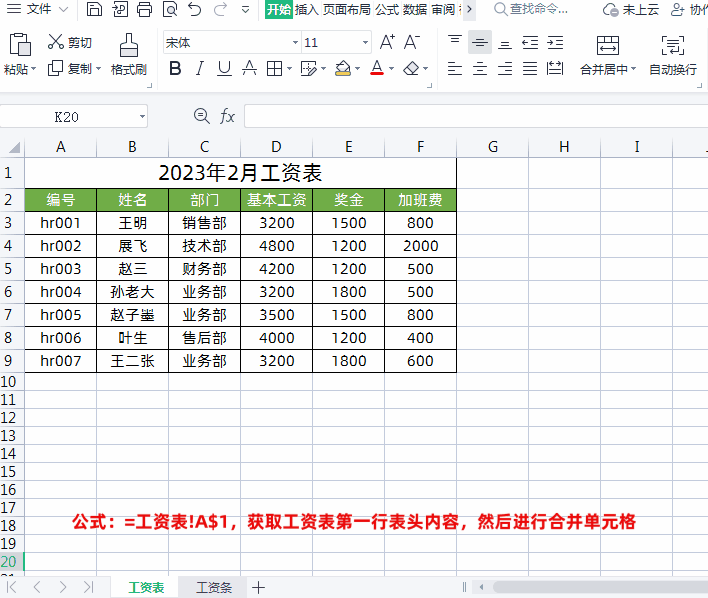Viewport: 708px width, 598px height.
Task: Switch to the 开始 ribbon tab
Action: tap(279, 9)
